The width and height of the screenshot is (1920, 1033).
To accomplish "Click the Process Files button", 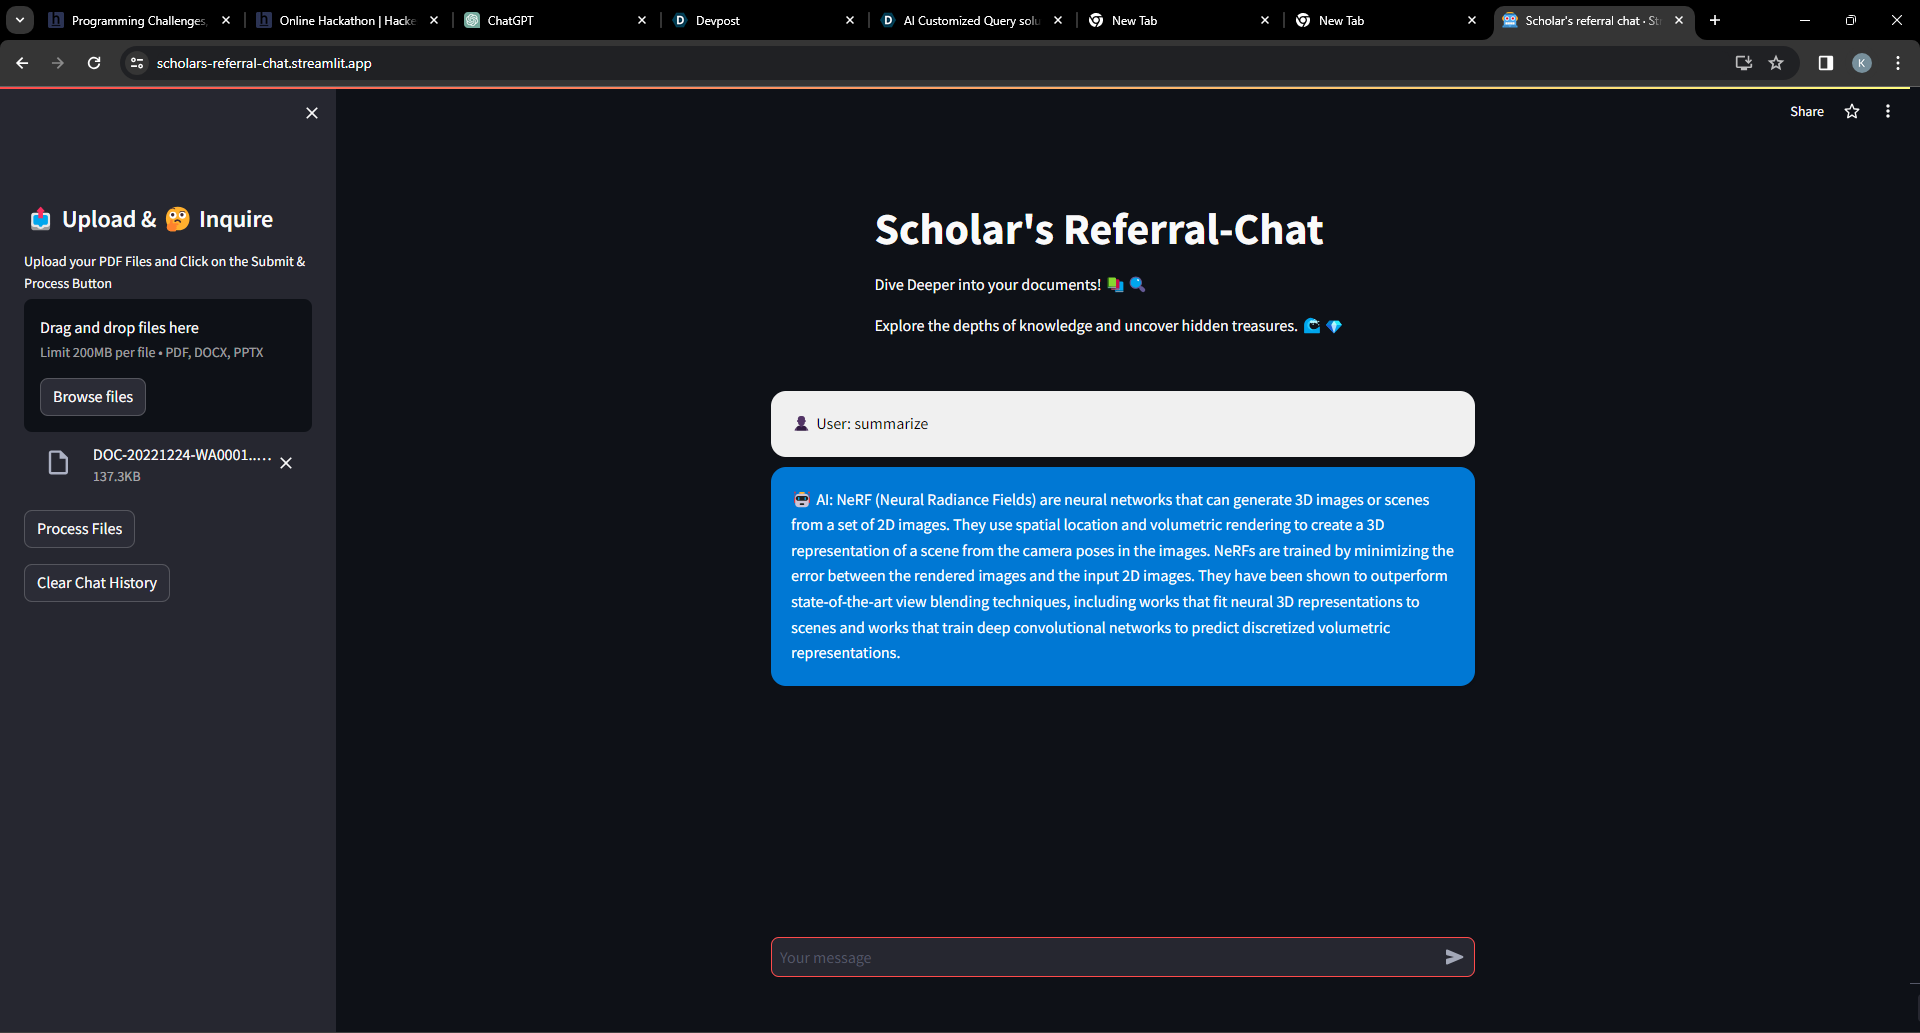I will [79, 529].
